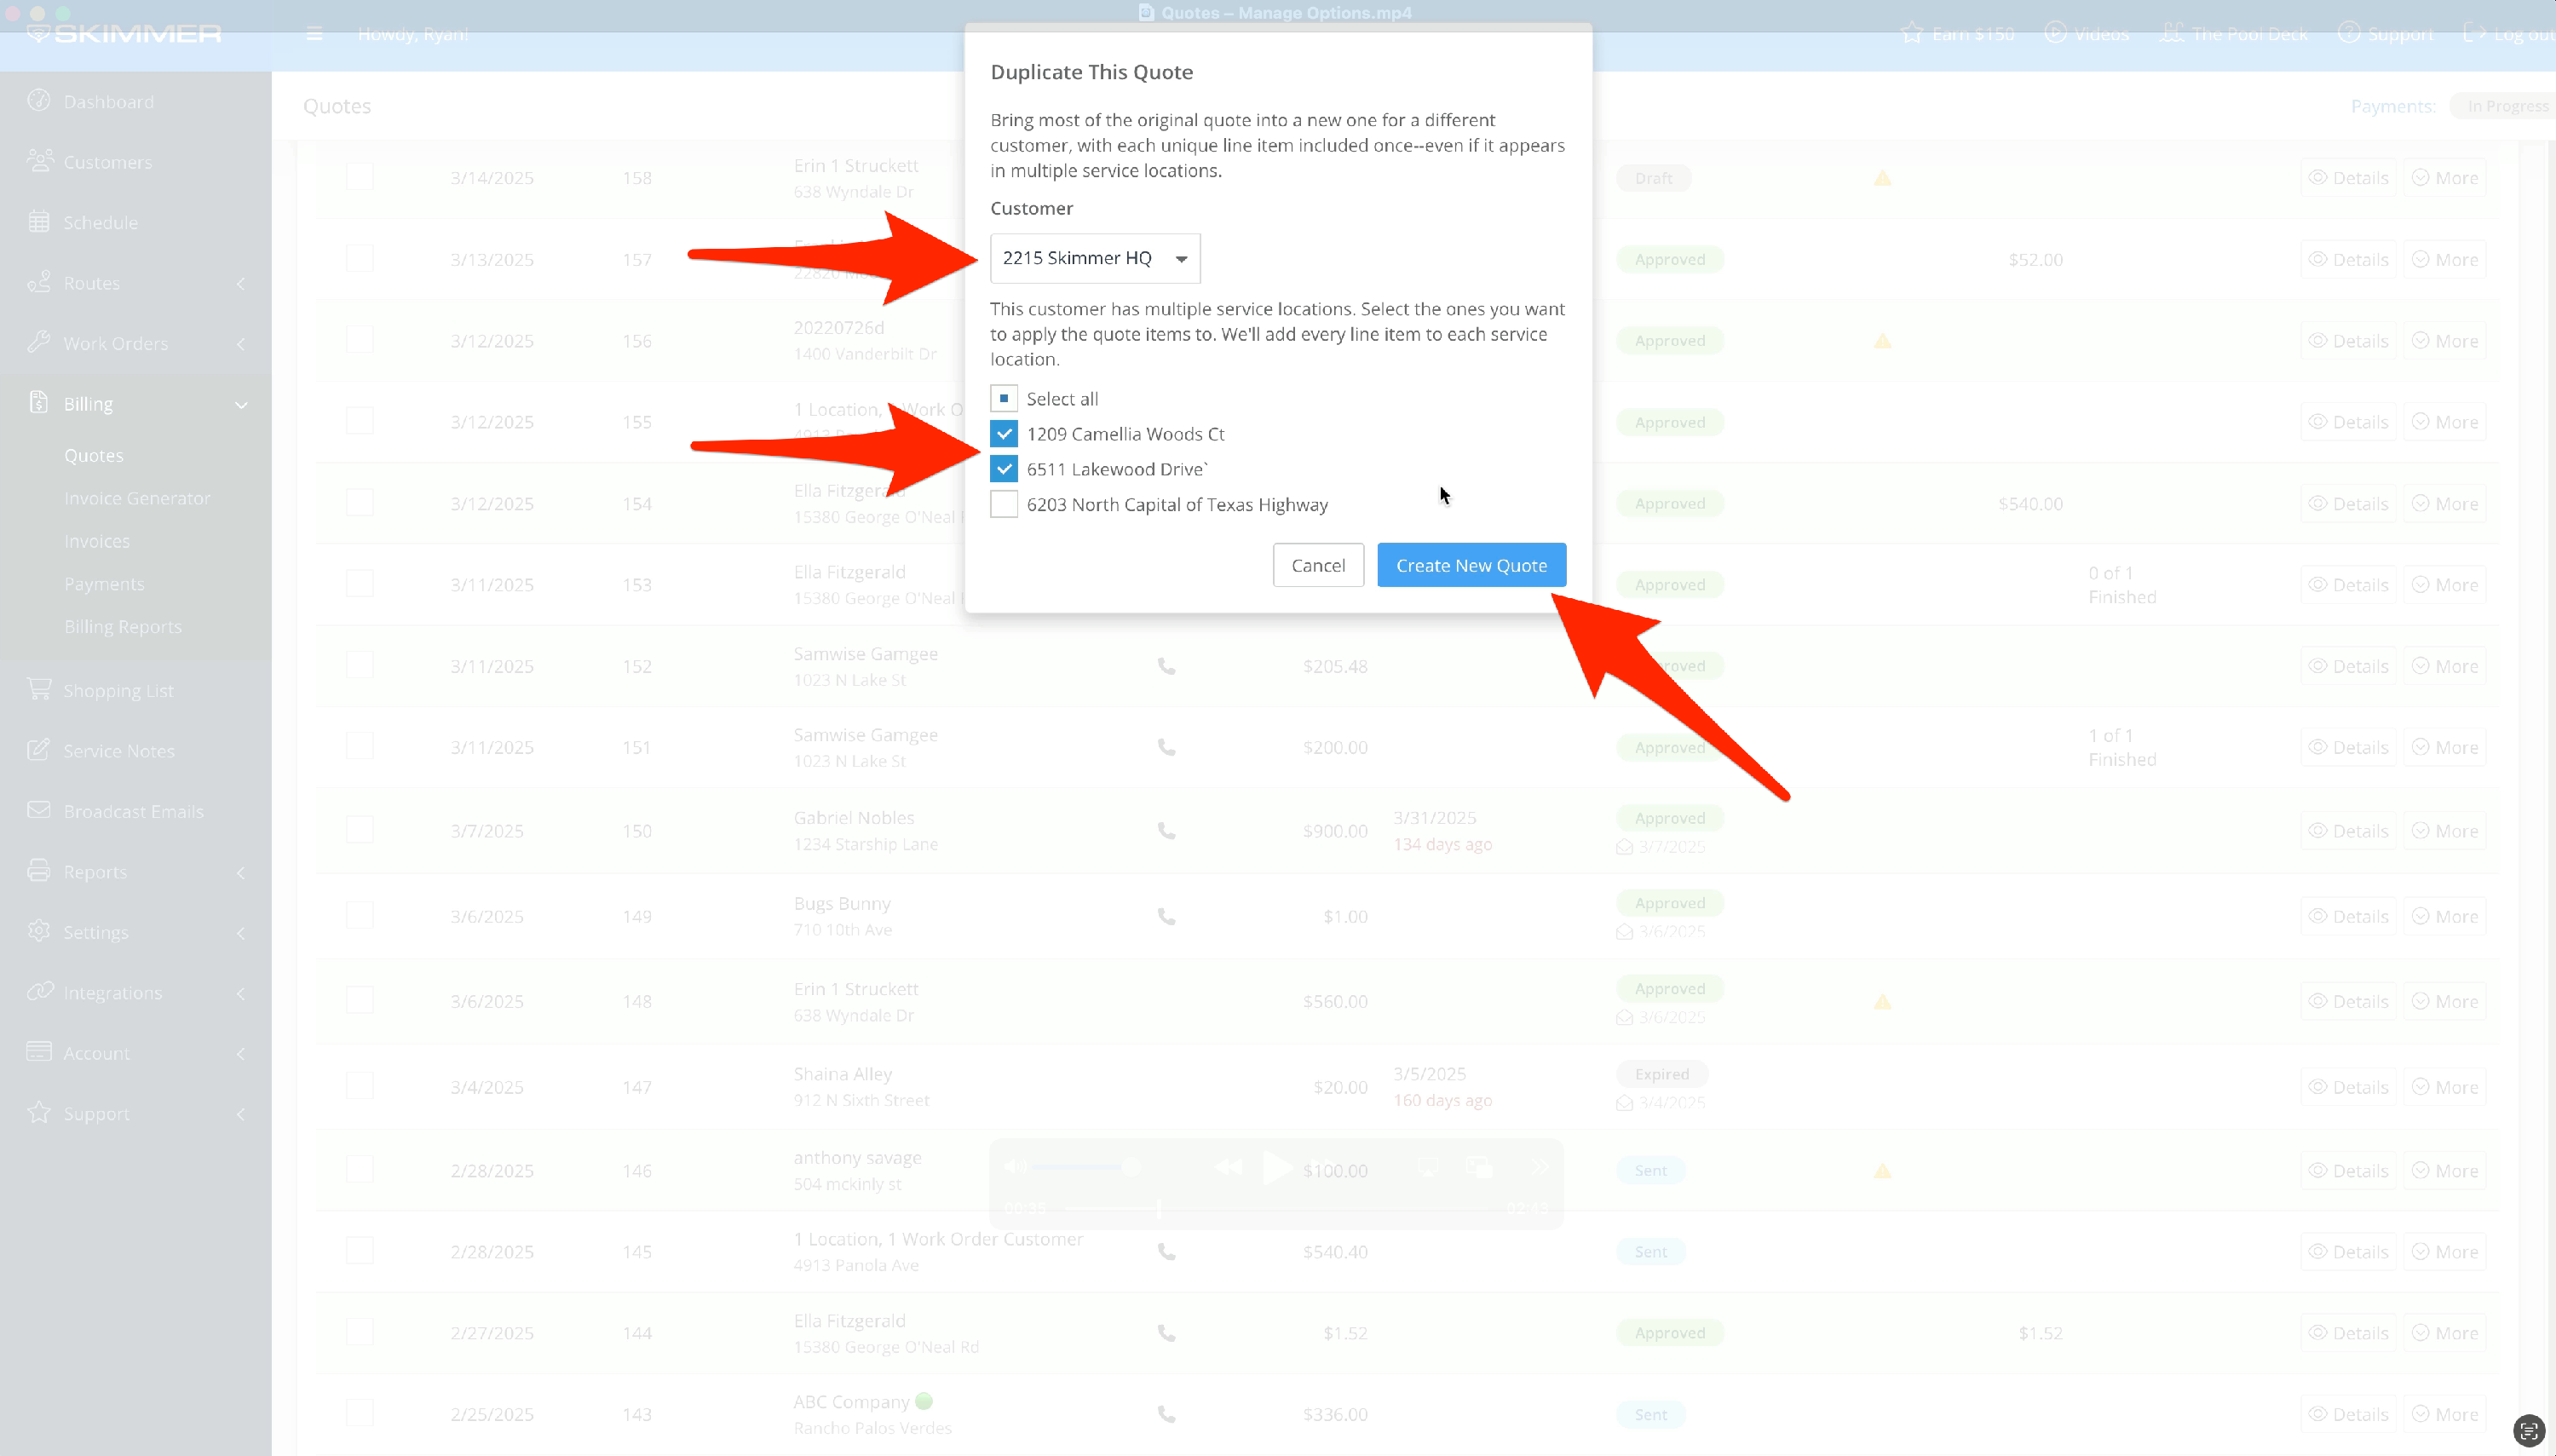
Task: Open the More menu for quote 157
Action: point(2444,259)
